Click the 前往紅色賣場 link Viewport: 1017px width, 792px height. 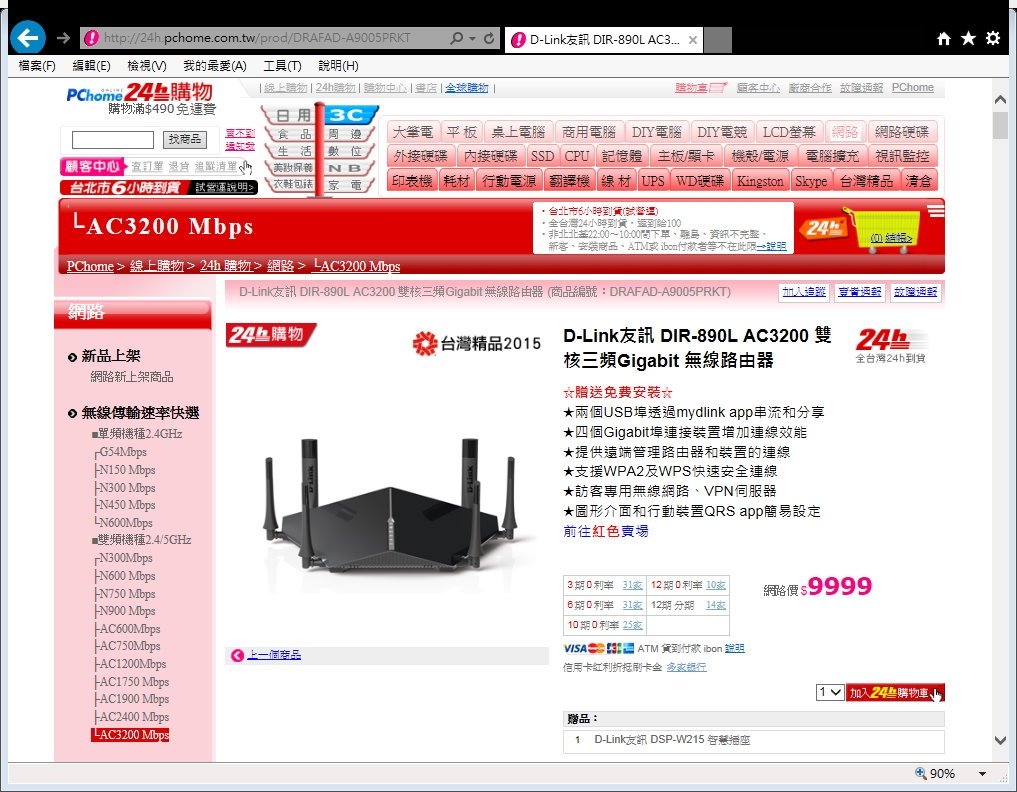(x=606, y=531)
